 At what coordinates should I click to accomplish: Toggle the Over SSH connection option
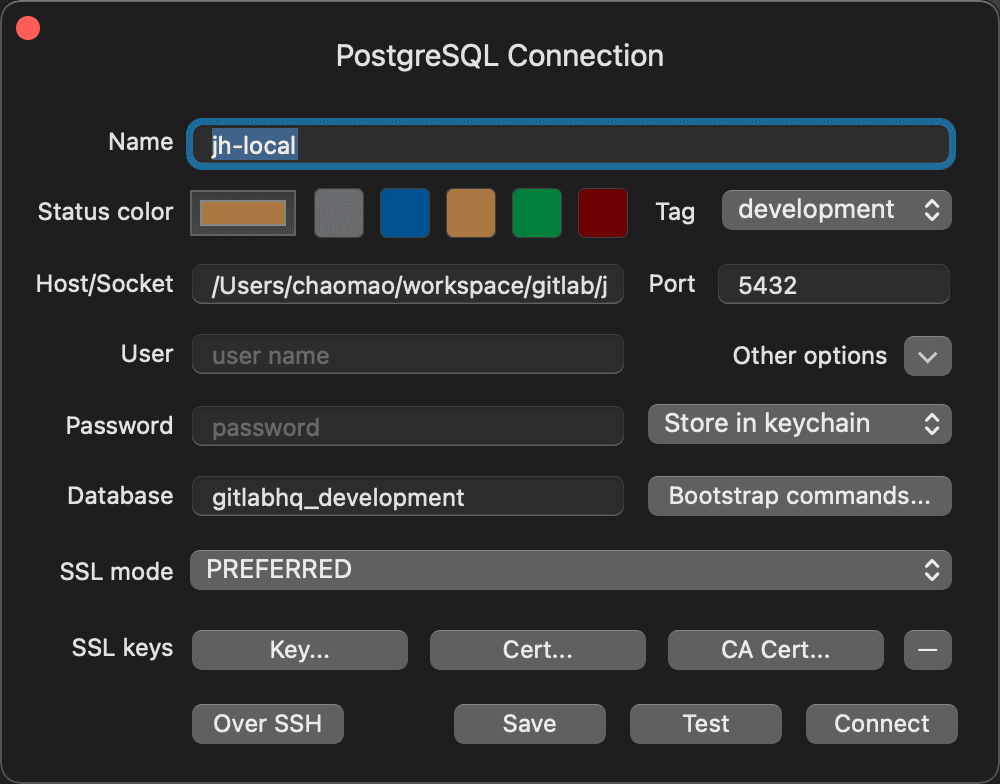pos(268,724)
